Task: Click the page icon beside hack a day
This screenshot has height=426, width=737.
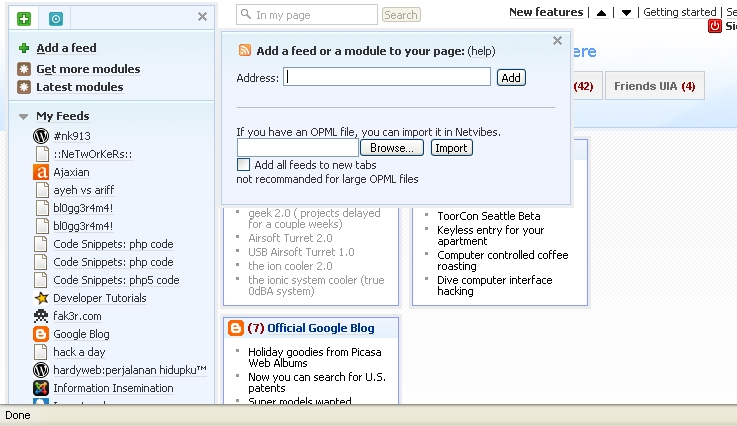Action: (x=41, y=352)
